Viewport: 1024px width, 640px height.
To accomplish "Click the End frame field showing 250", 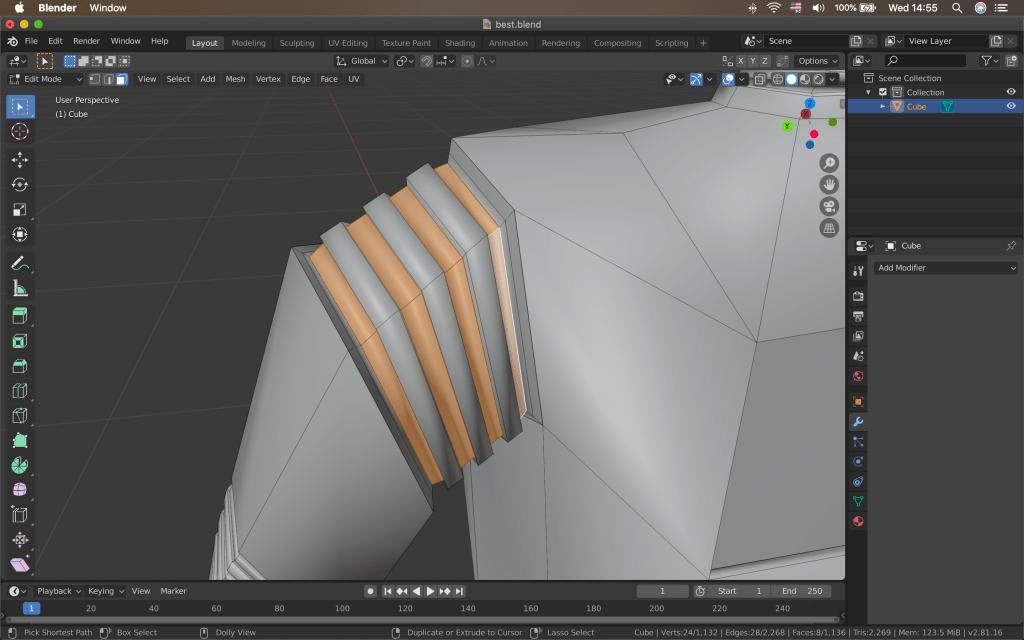I will tap(802, 591).
